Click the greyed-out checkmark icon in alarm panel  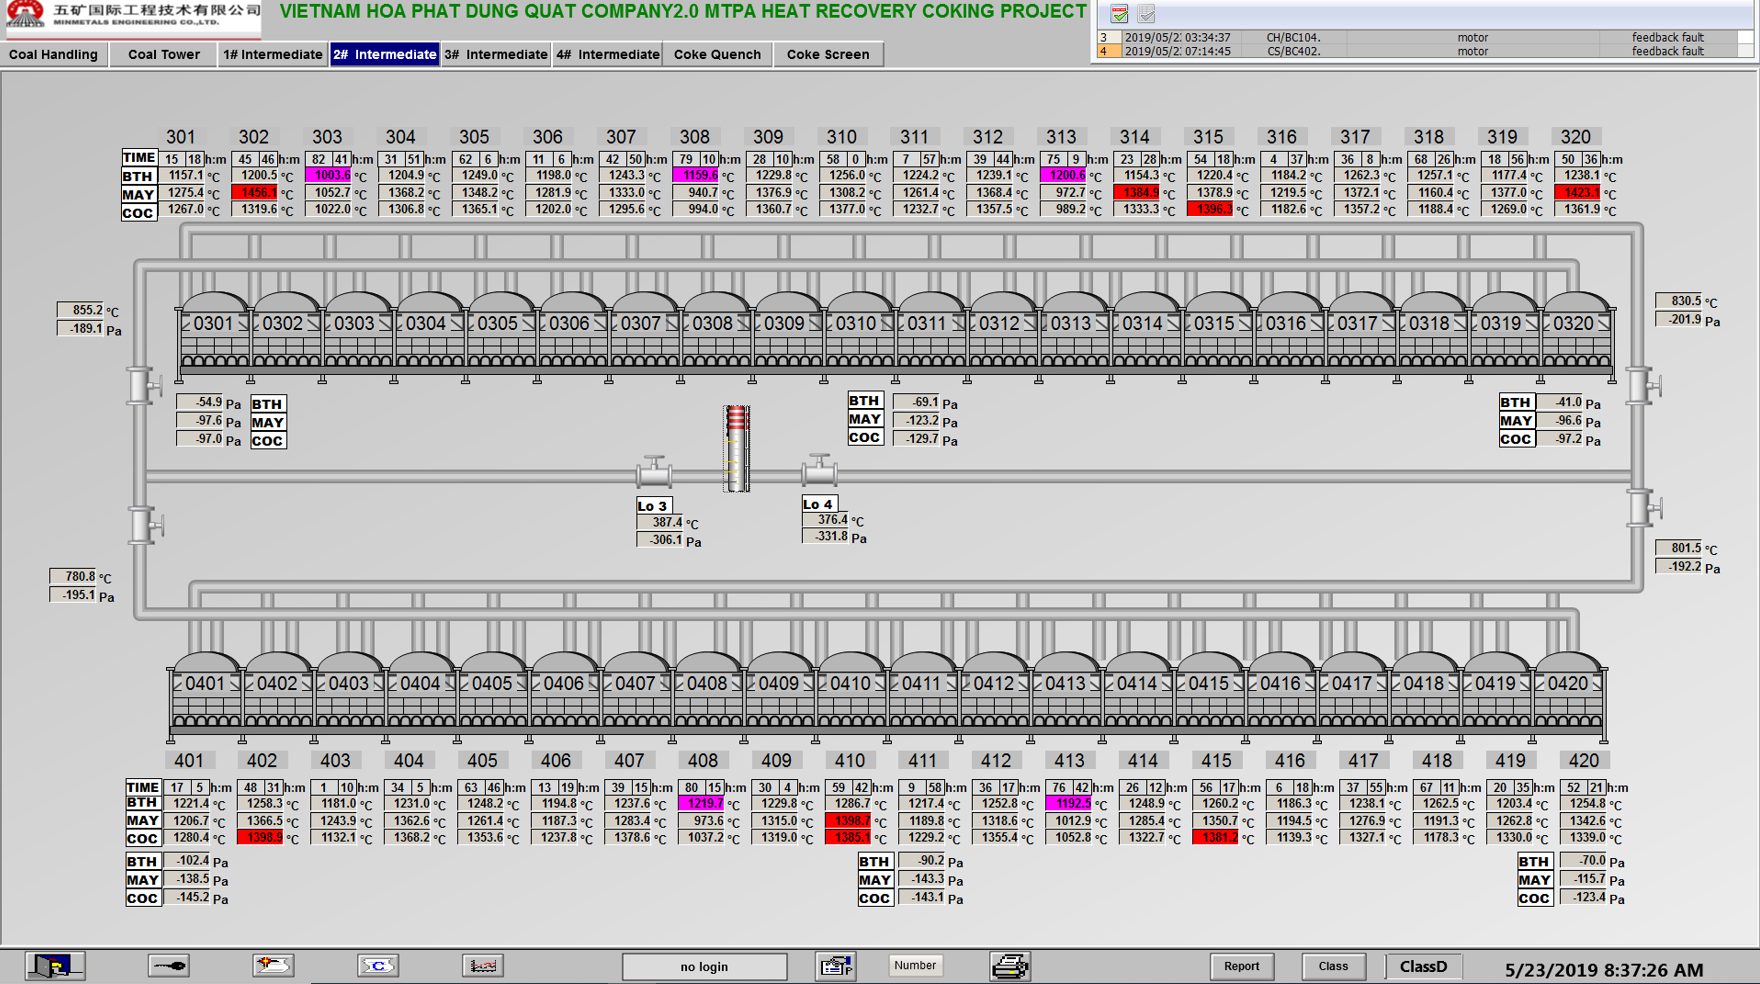click(1146, 14)
